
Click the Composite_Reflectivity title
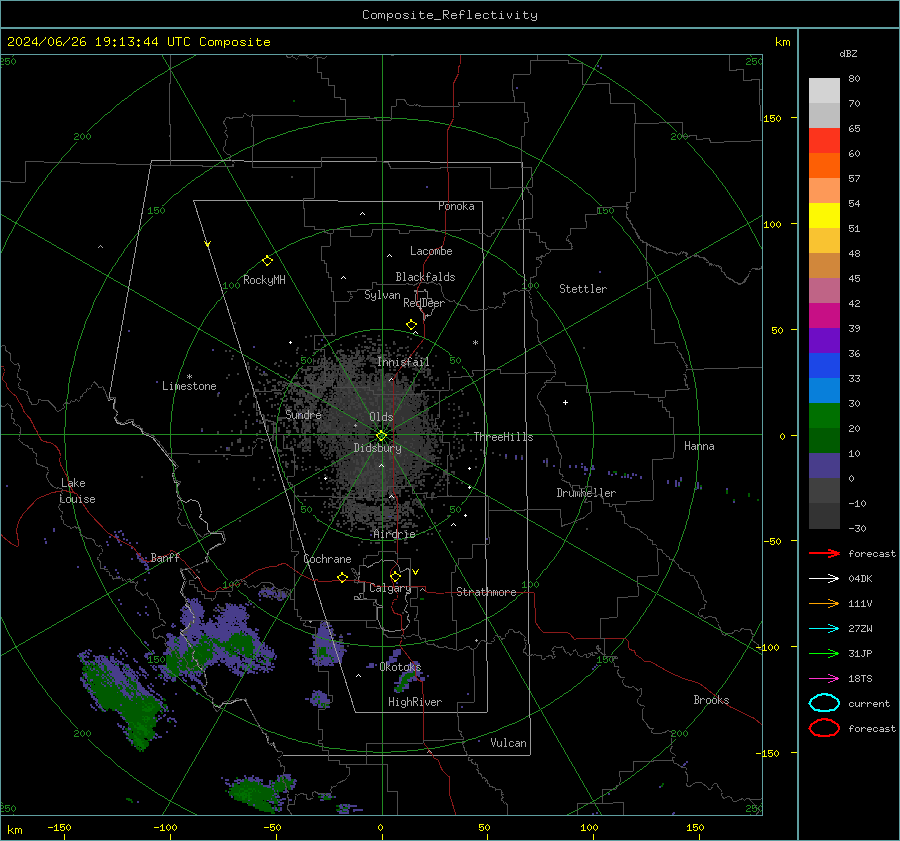(450, 15)
